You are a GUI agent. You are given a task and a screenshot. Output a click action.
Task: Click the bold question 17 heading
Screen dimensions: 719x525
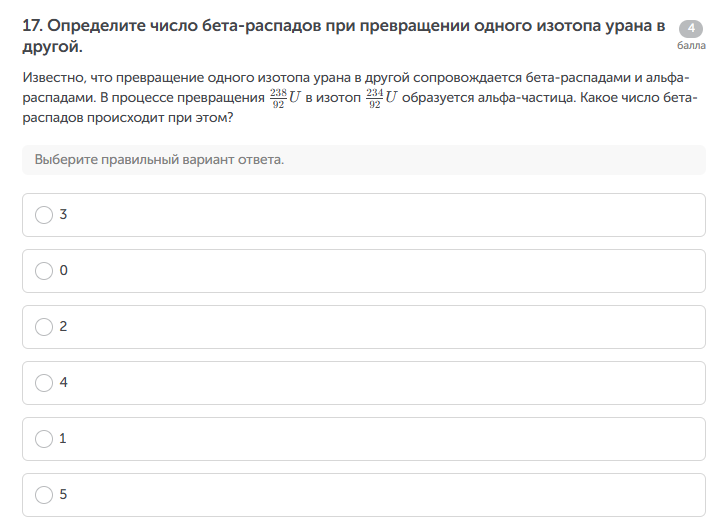click(340, 28)
